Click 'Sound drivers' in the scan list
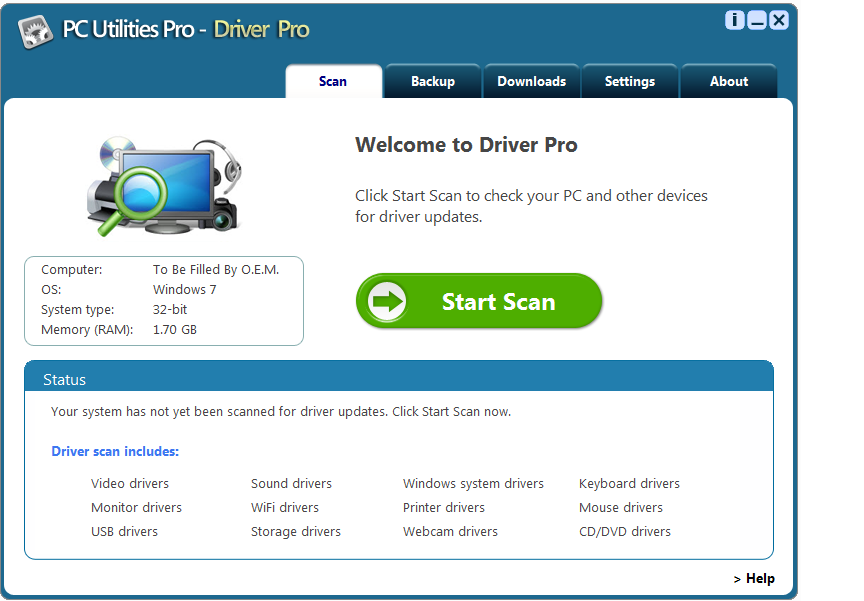The width and height of the screenshot is (864, 601). tap(291, 483)
